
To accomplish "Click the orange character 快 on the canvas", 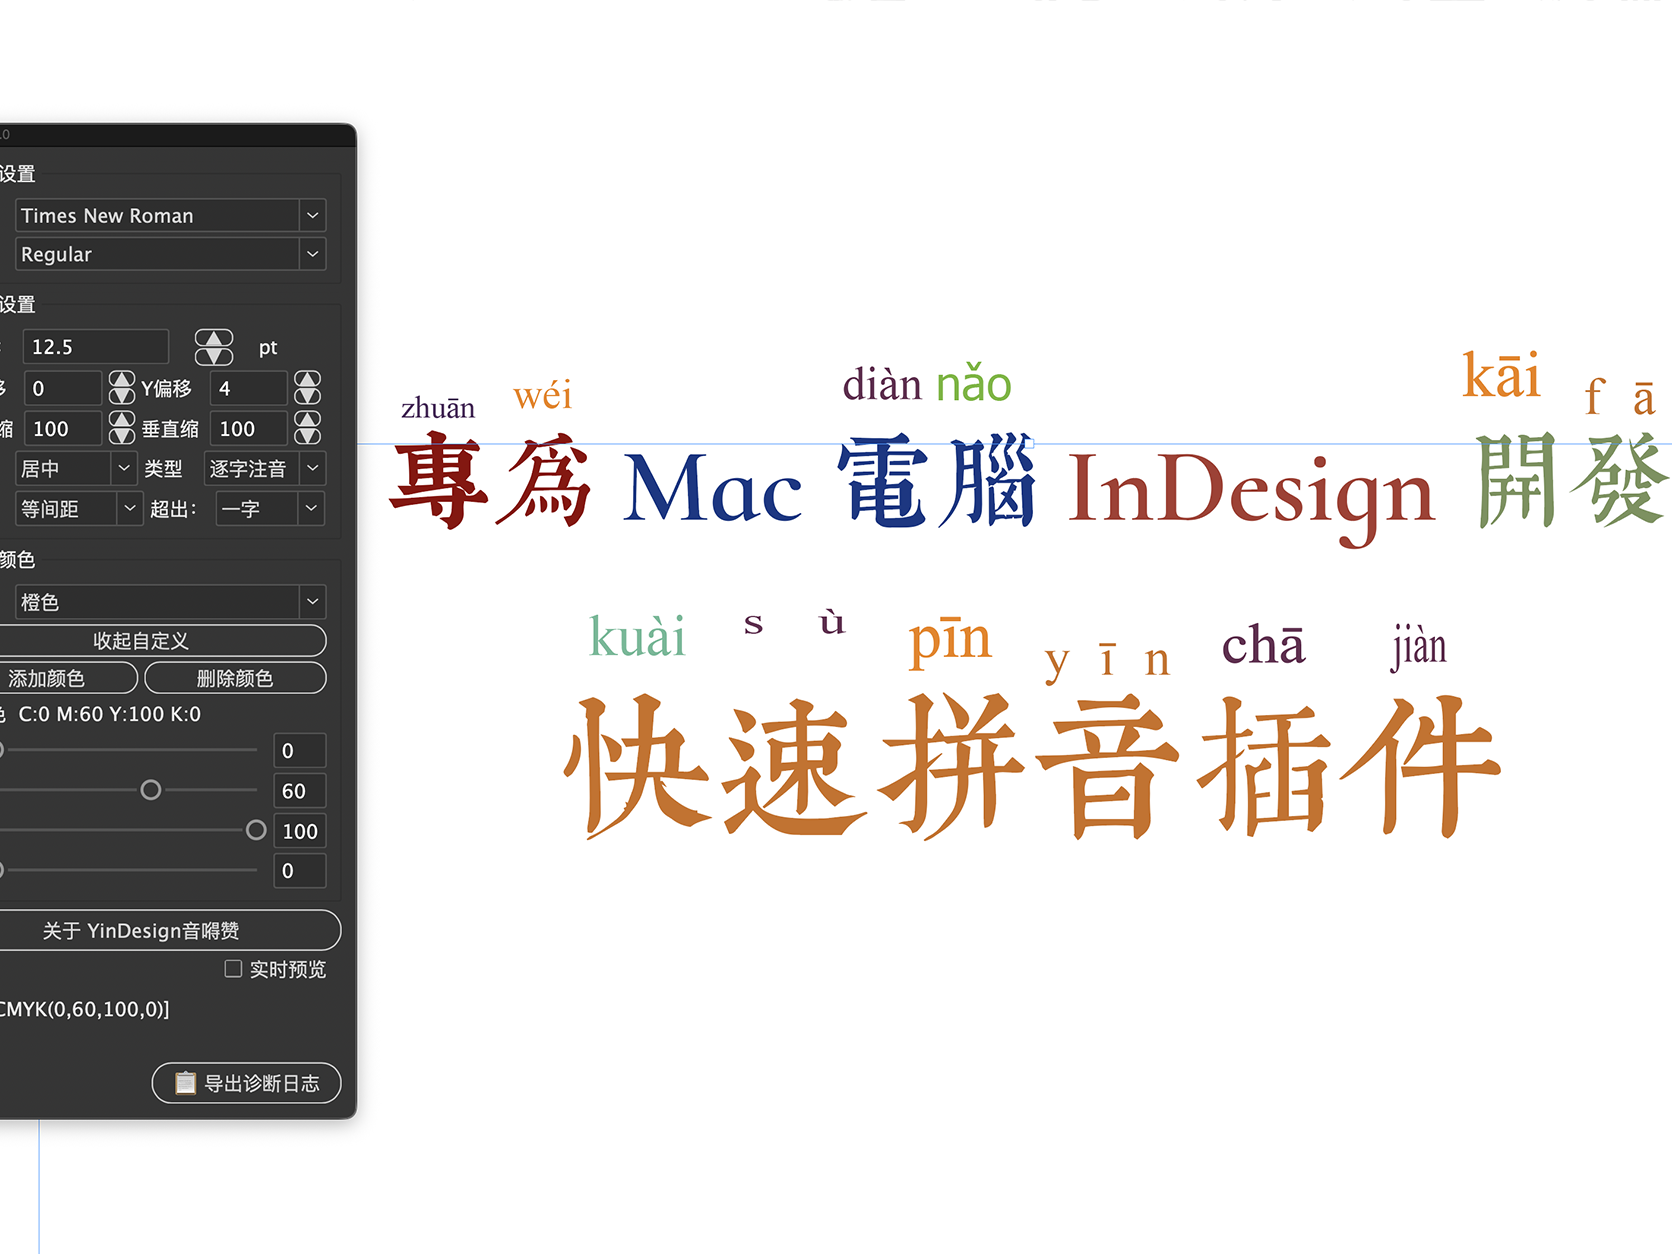I will (x=637, y=766).
